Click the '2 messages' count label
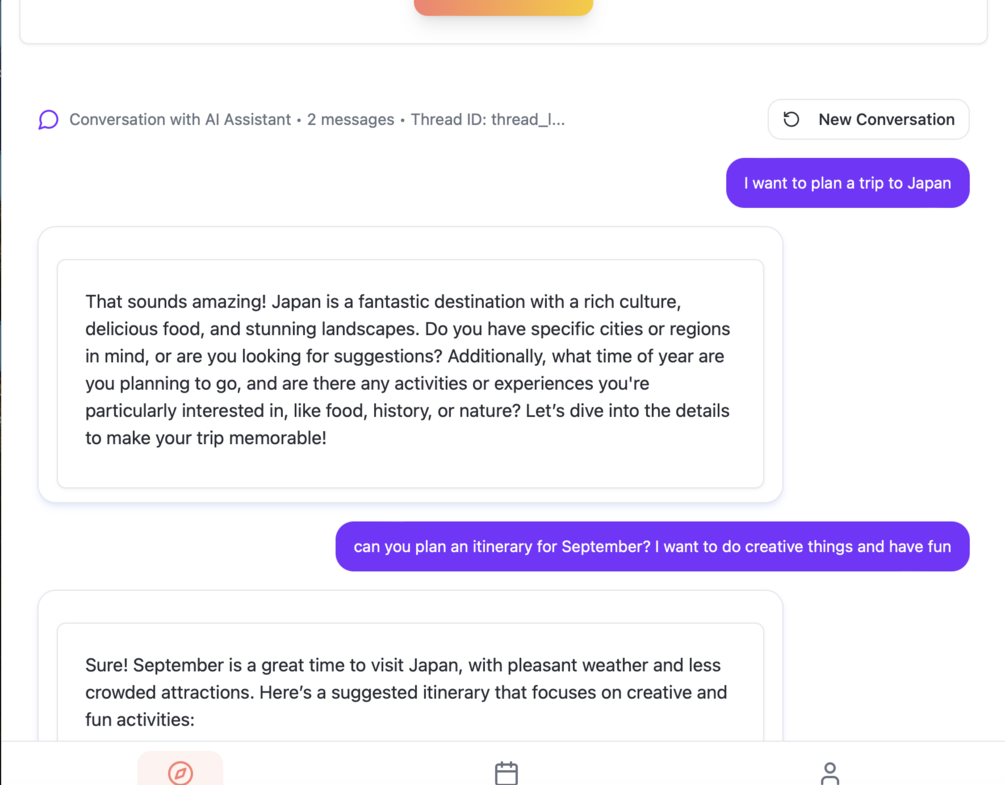The image size is (1005, 785). [x=350, y=120]
